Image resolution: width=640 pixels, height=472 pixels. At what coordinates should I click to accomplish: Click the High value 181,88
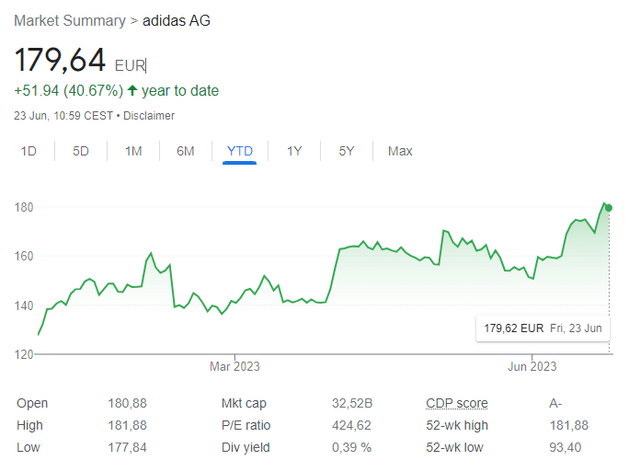127,425
